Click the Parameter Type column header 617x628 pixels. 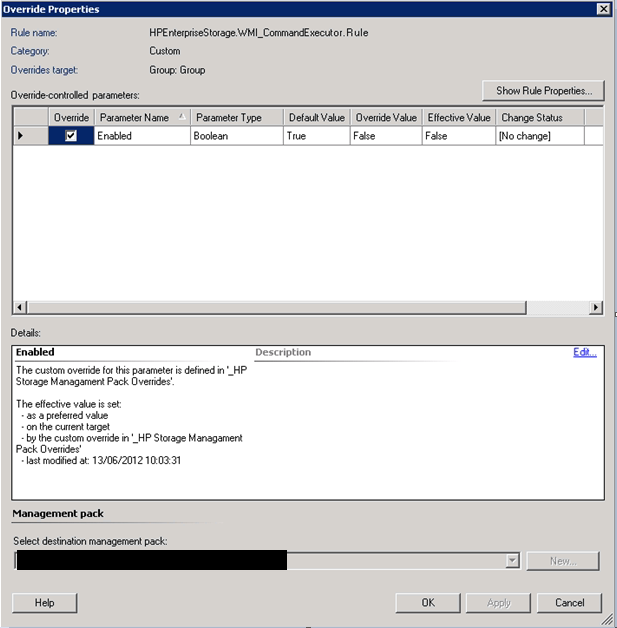coord(236,117)
